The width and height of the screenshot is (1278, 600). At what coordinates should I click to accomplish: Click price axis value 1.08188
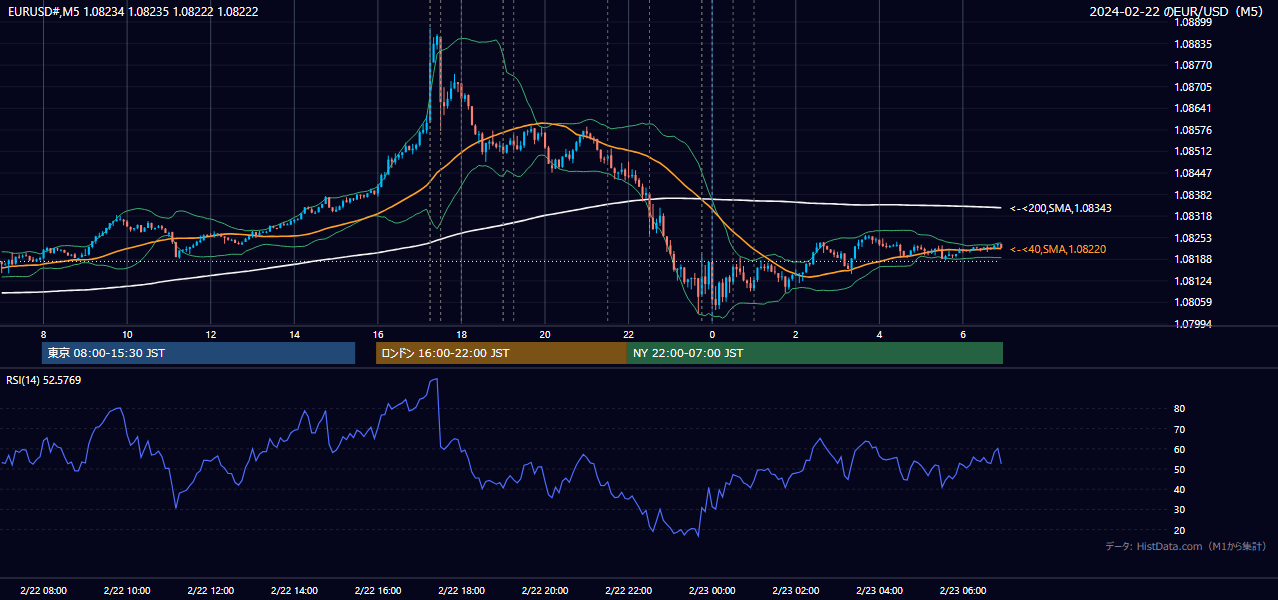point(1193,259)
